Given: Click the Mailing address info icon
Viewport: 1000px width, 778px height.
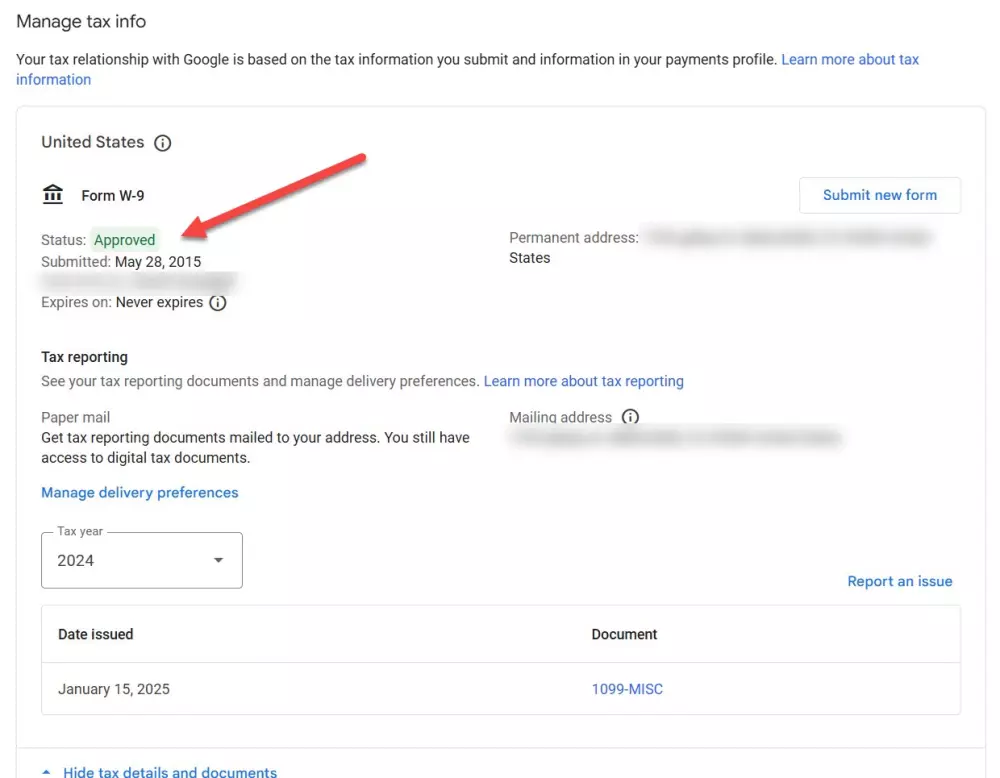Looking at the screenshot, I should (630, 417).
